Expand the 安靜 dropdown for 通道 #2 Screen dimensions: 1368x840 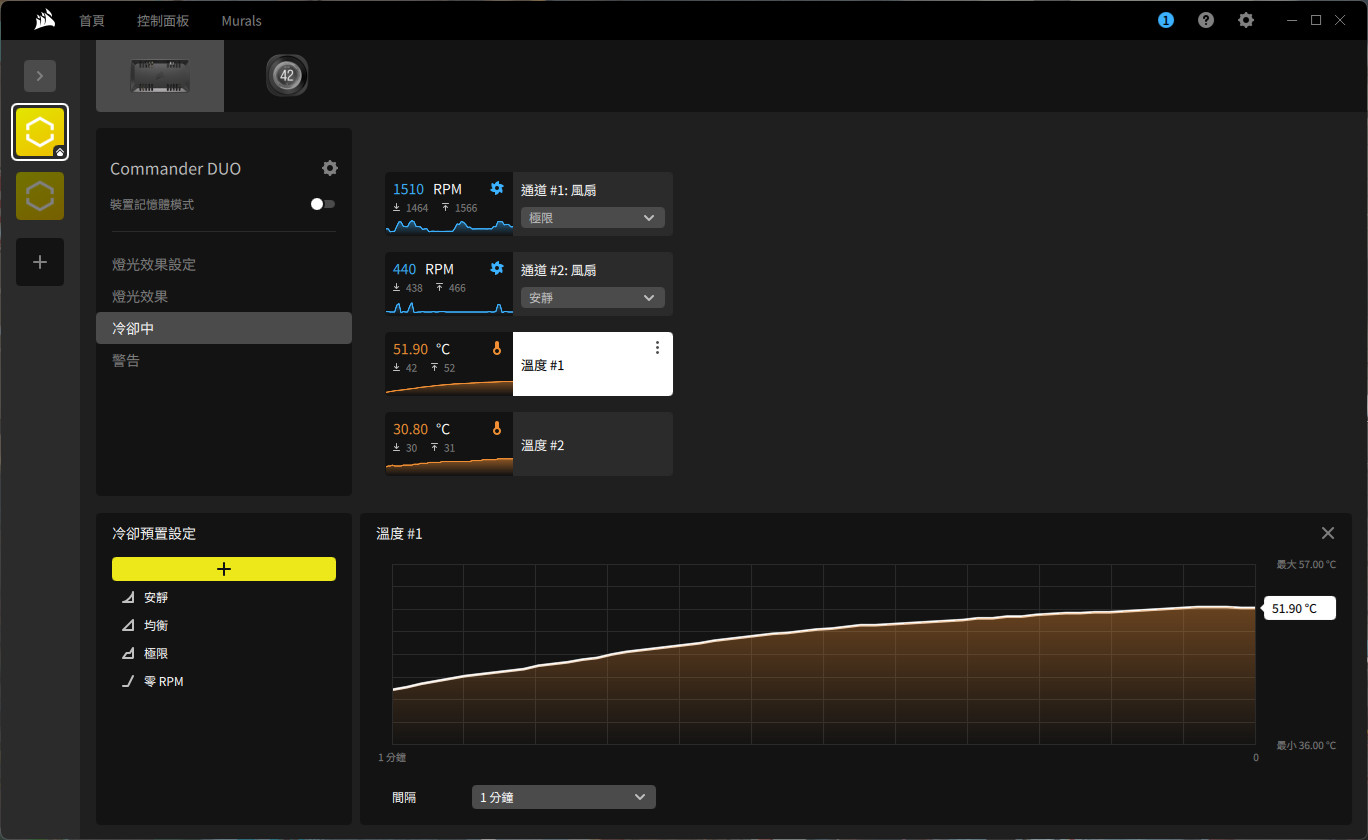(593, 298)
